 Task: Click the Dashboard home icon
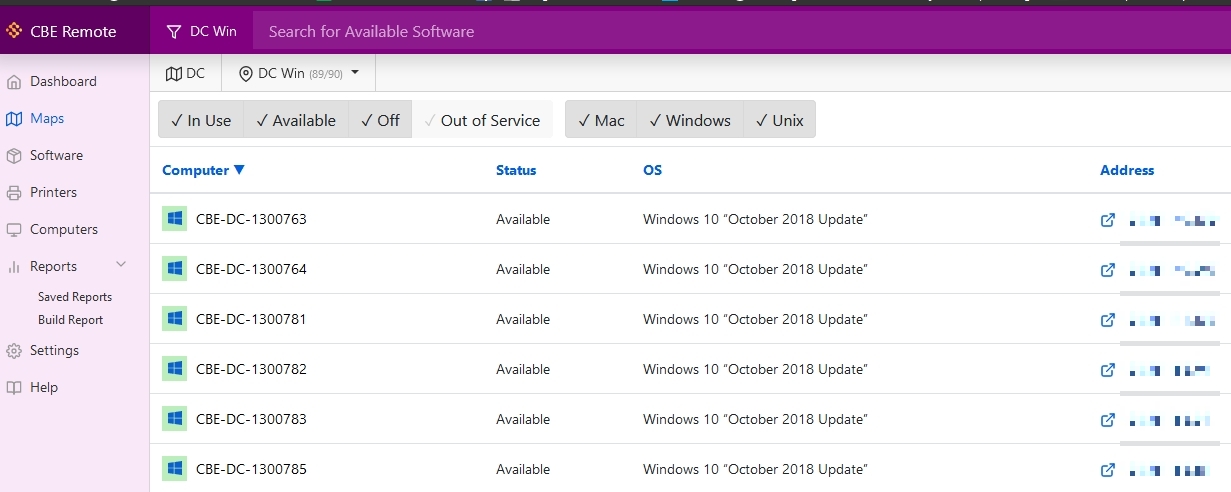point(14,81)
